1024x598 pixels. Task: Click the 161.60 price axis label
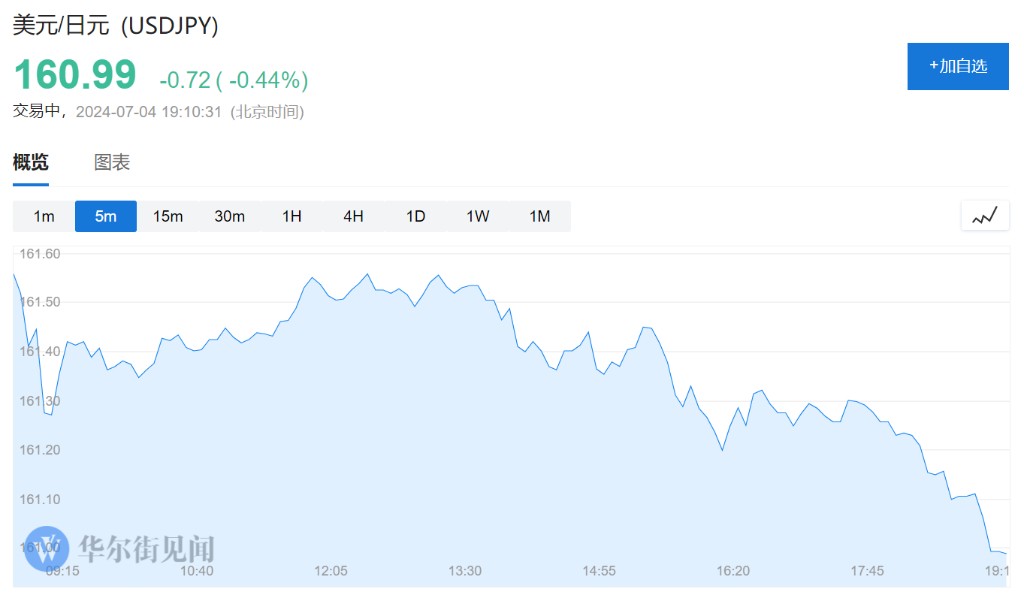coord(41,254)
